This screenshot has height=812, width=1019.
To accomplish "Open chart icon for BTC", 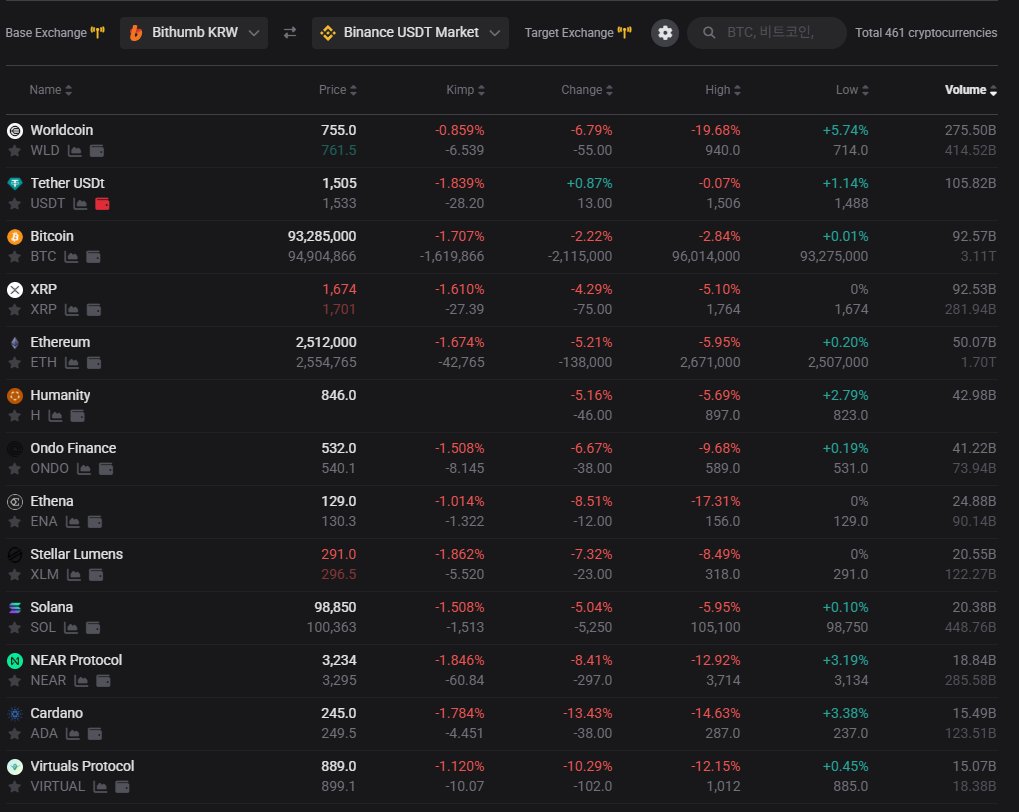I will tap(71, 257).
